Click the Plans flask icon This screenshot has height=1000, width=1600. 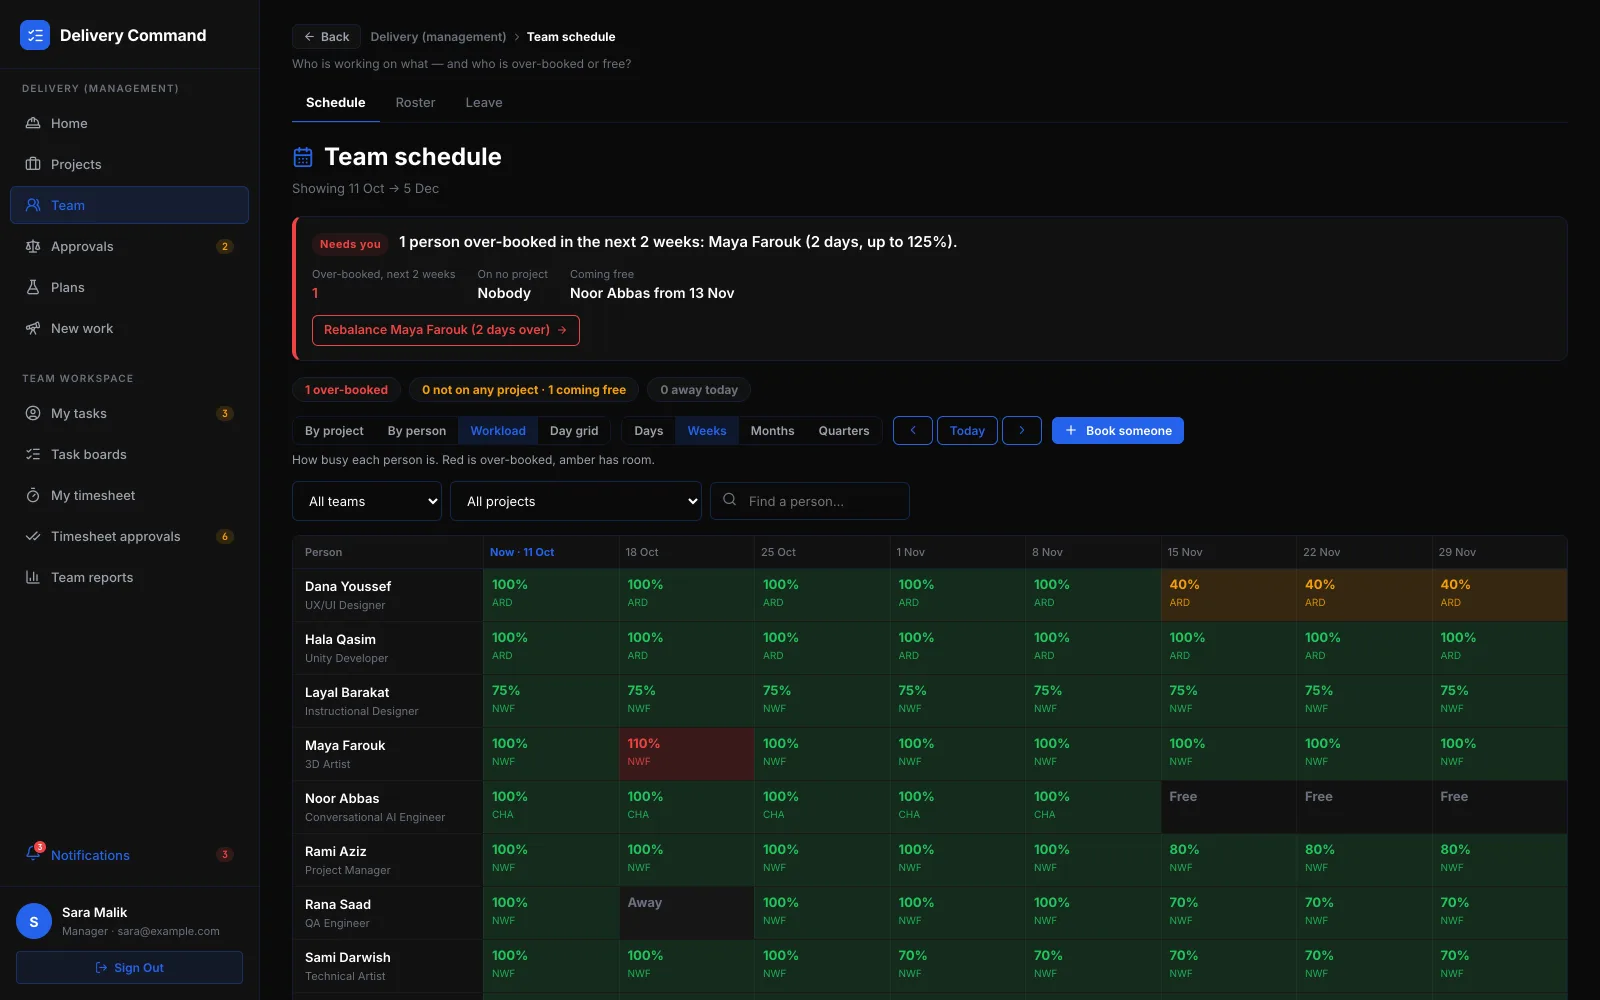[33, 287]
